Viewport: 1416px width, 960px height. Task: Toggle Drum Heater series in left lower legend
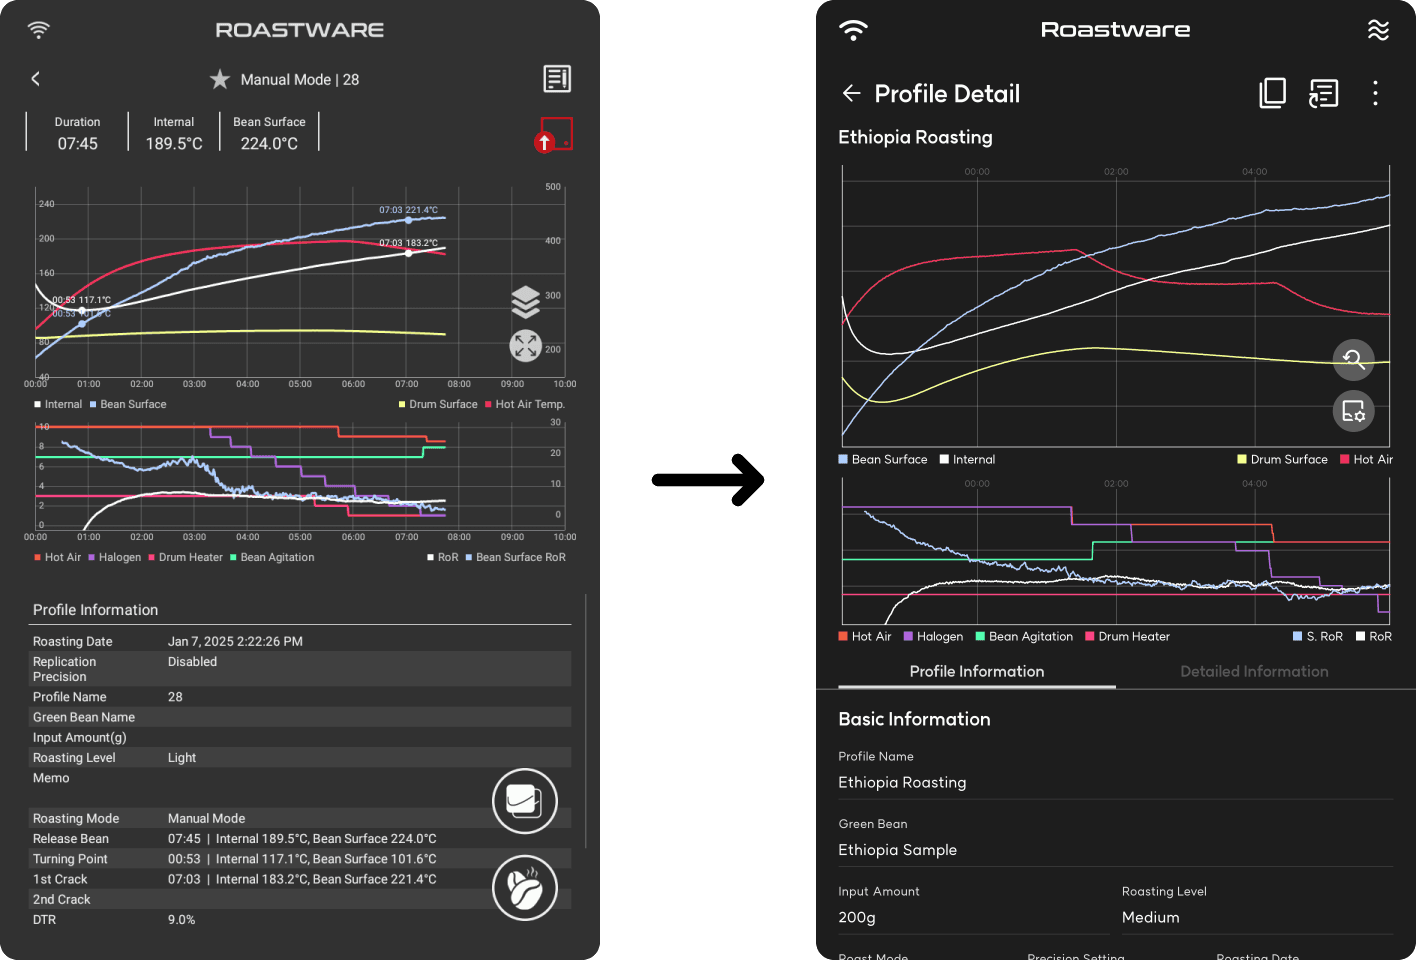[186, 557]
